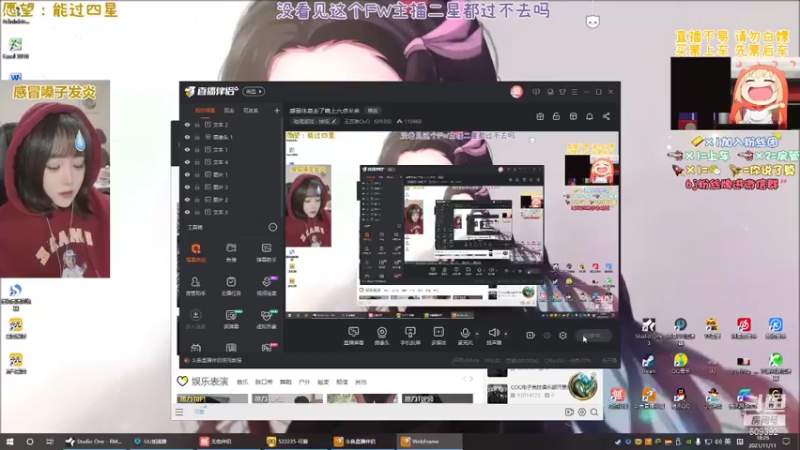This screenshot has width=800, height=450.
Task: Mute the 麦克风 microphone
Action: pos(465,336)
